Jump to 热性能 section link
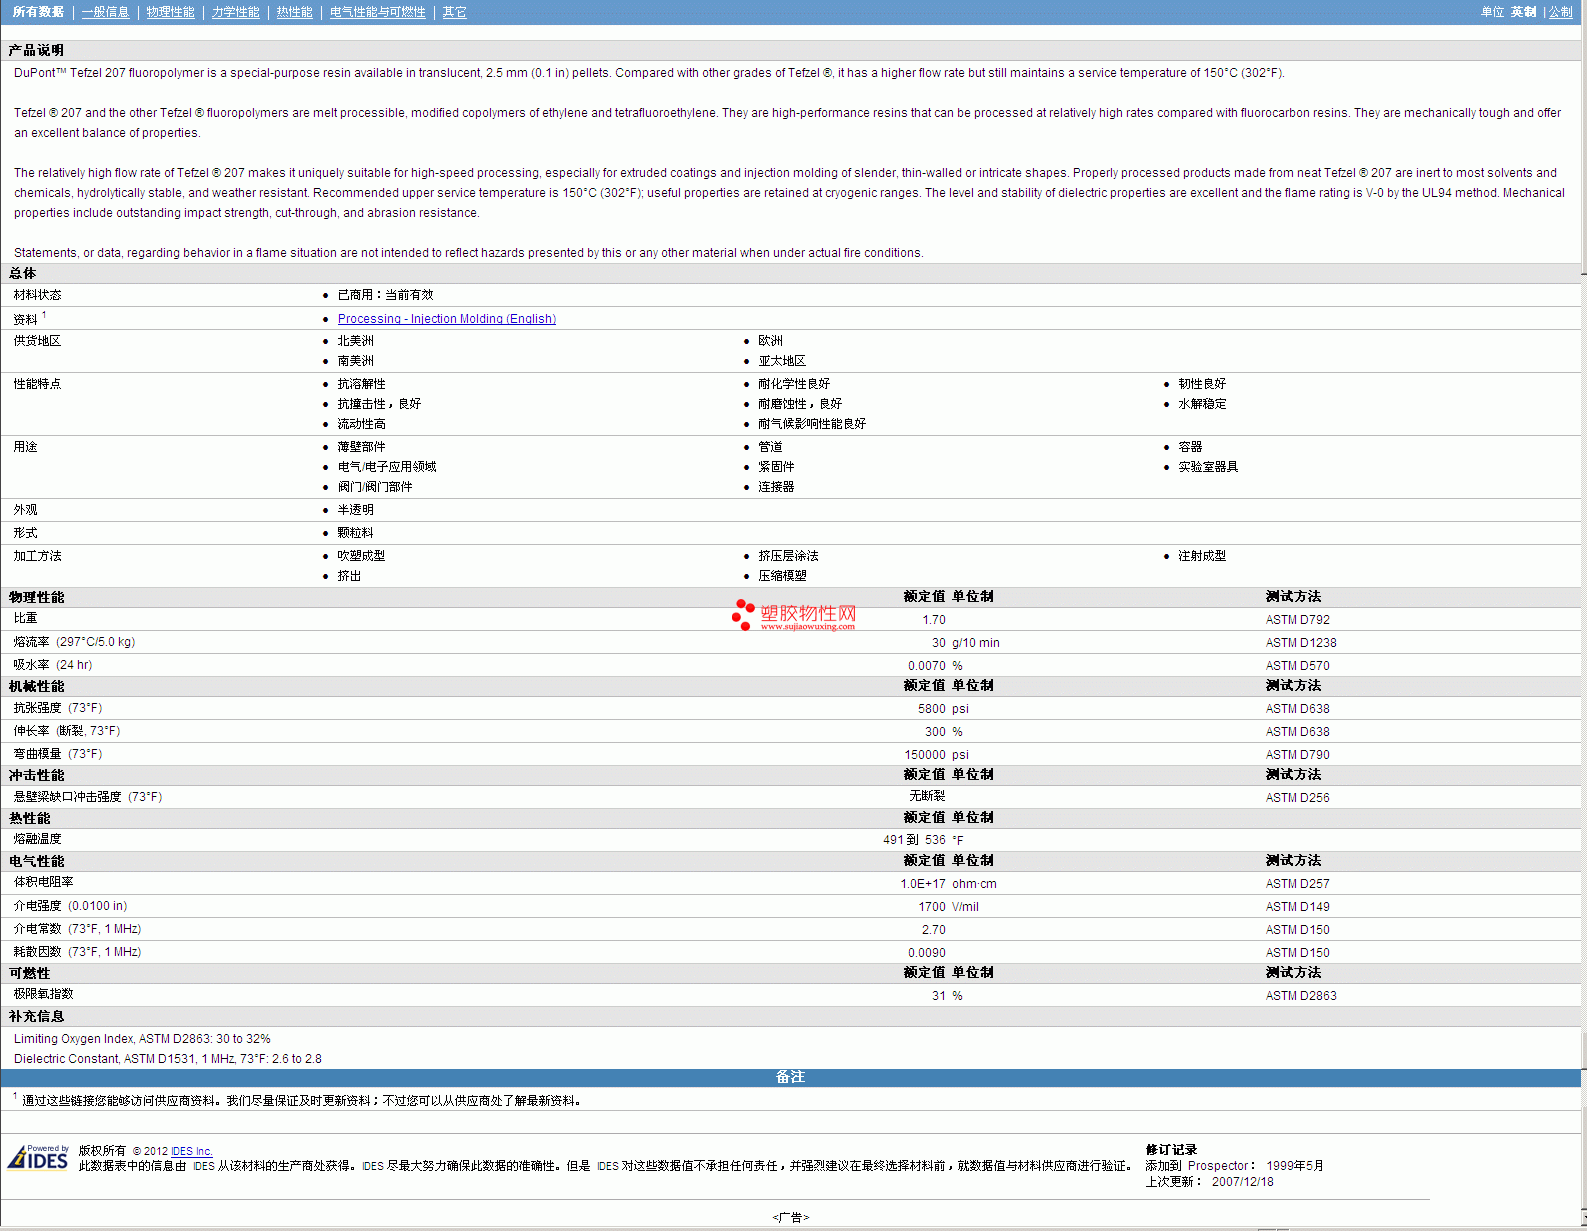The width and height of the screenshot is (1587, 1231). tap(294, 12)
